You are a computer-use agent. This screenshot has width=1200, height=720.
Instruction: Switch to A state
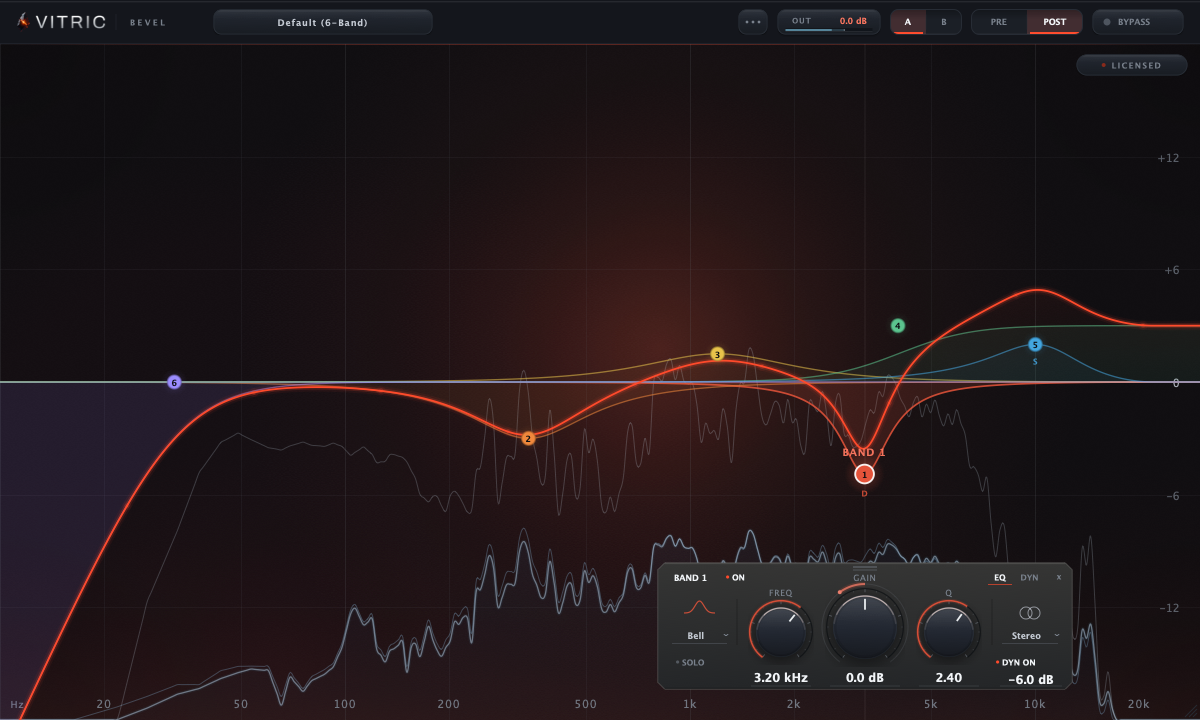click(x=908, y=22)
